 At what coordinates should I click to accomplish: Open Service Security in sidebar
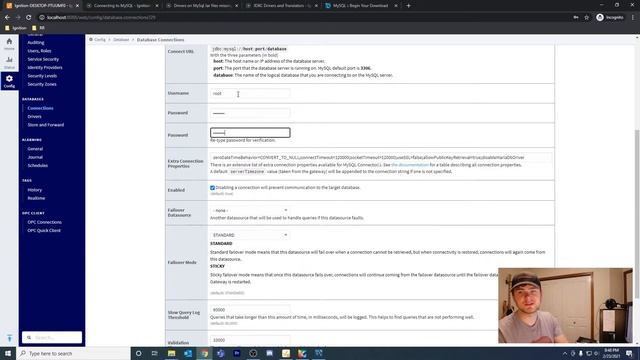point(43,59)
